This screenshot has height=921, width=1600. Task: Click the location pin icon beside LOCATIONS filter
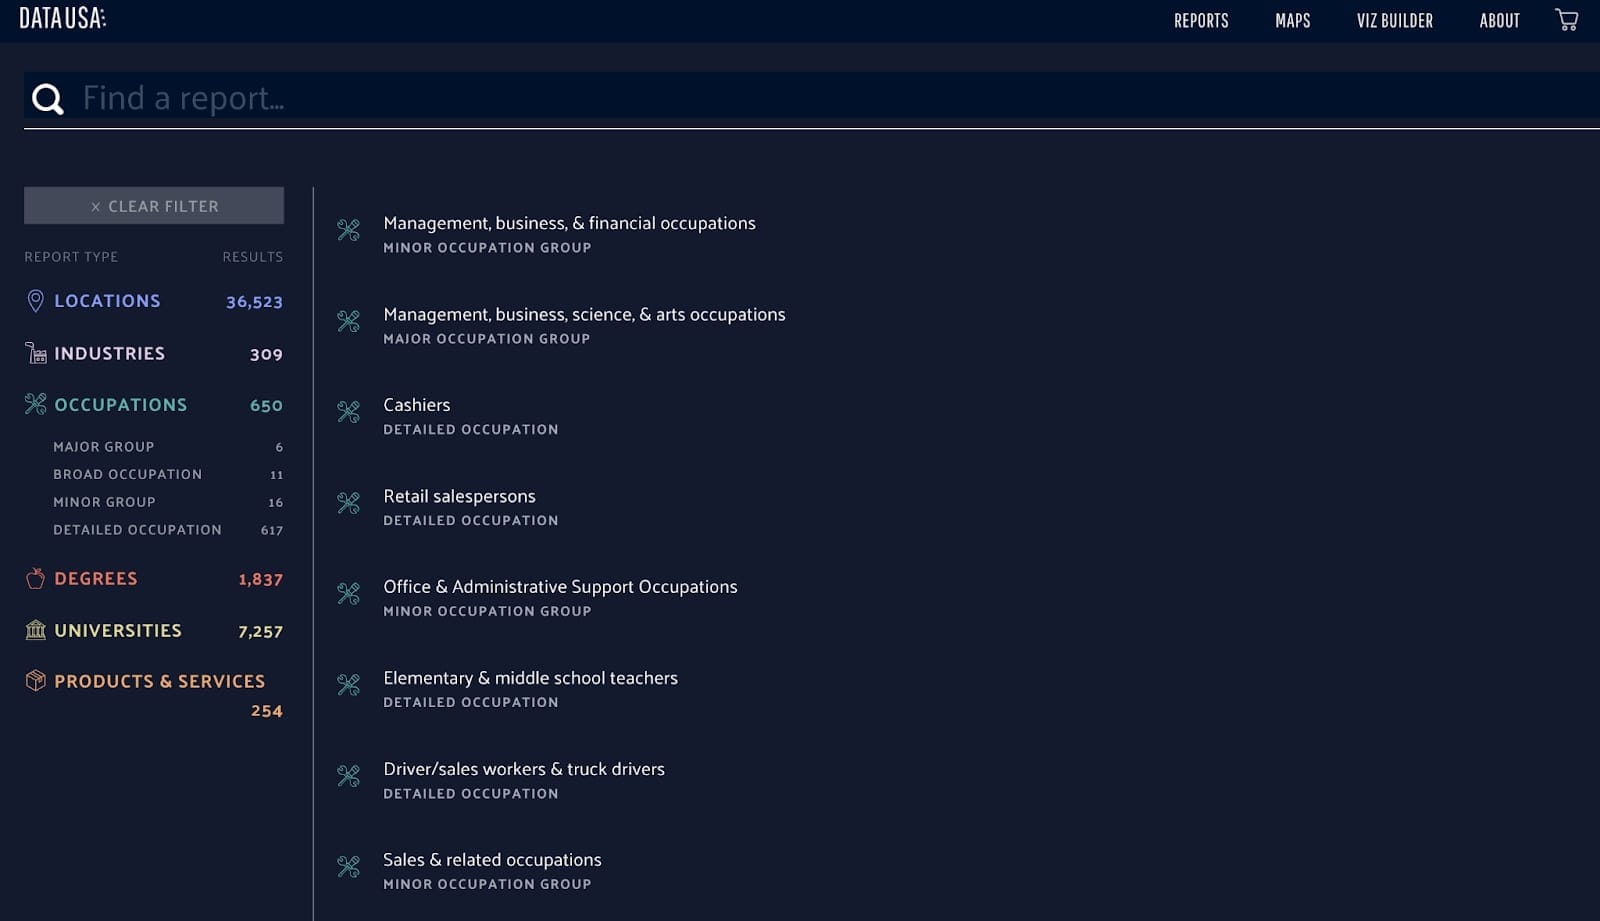click(x=36, y=299)
